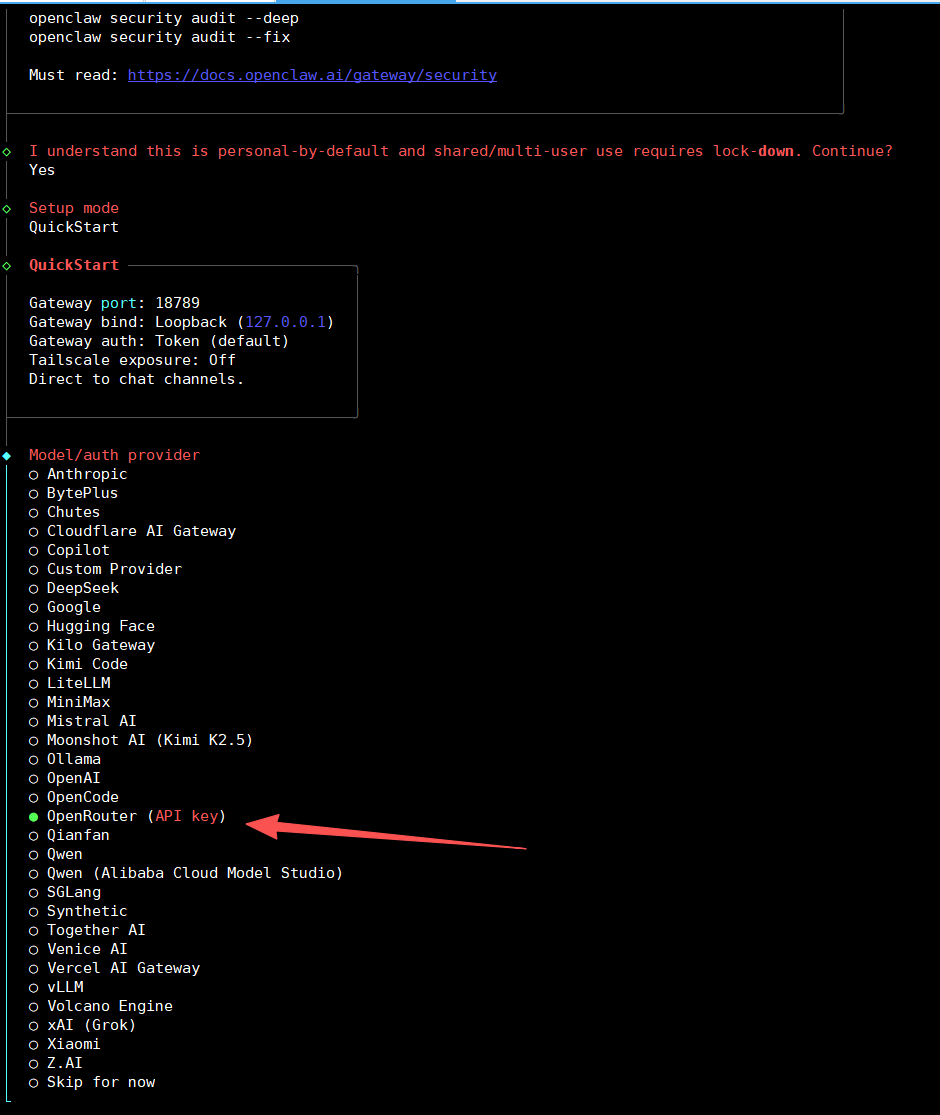Select the Kilo Gateway option

(92, 646)
